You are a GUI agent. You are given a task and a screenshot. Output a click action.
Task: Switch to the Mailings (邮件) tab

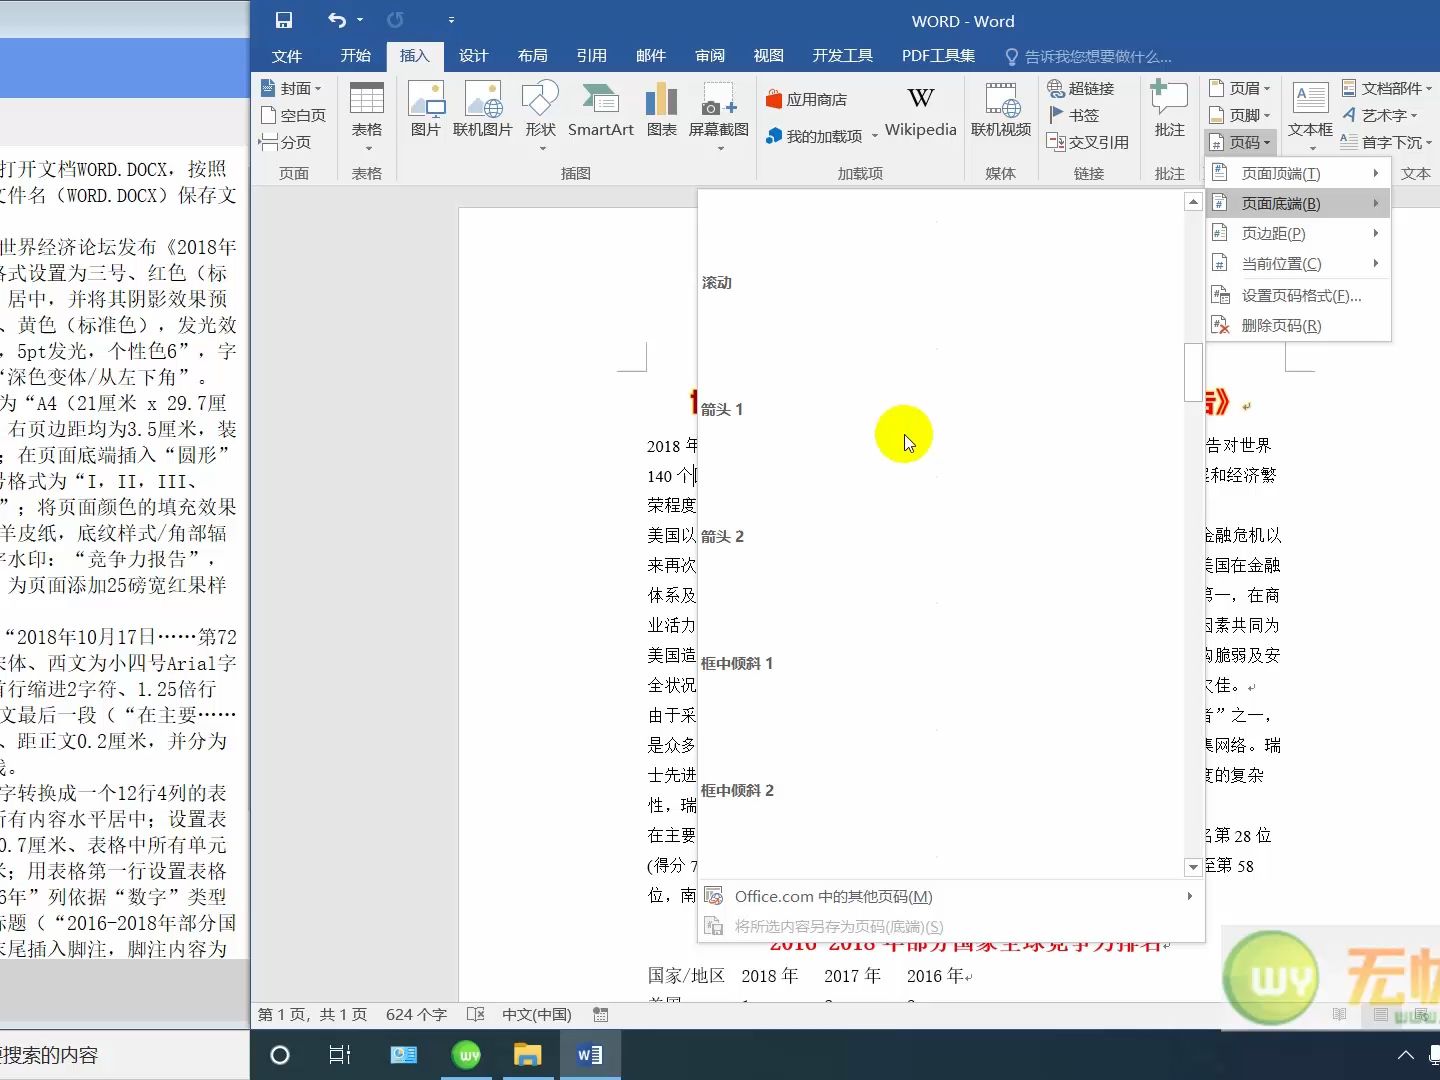[x=650, y=56]
